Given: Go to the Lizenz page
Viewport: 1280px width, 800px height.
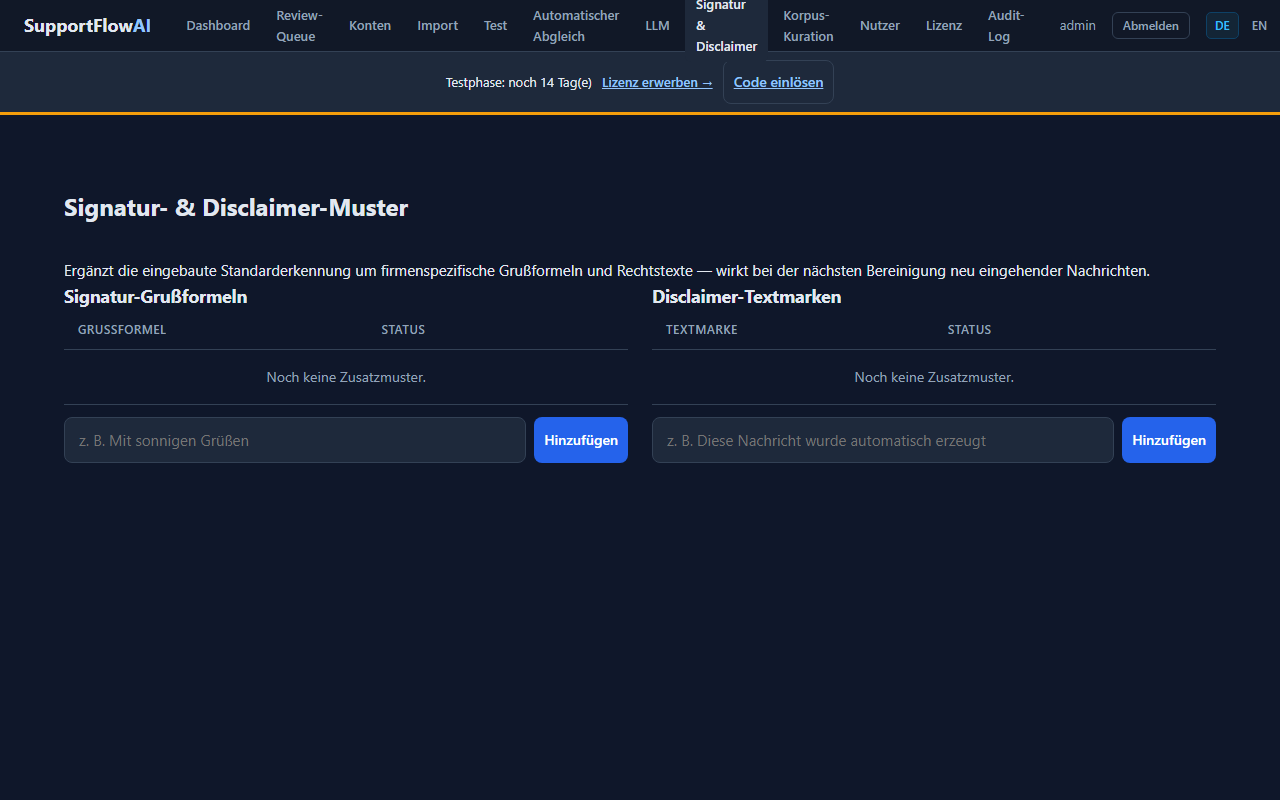Looking at the screenshot, I should click(944, 26).
